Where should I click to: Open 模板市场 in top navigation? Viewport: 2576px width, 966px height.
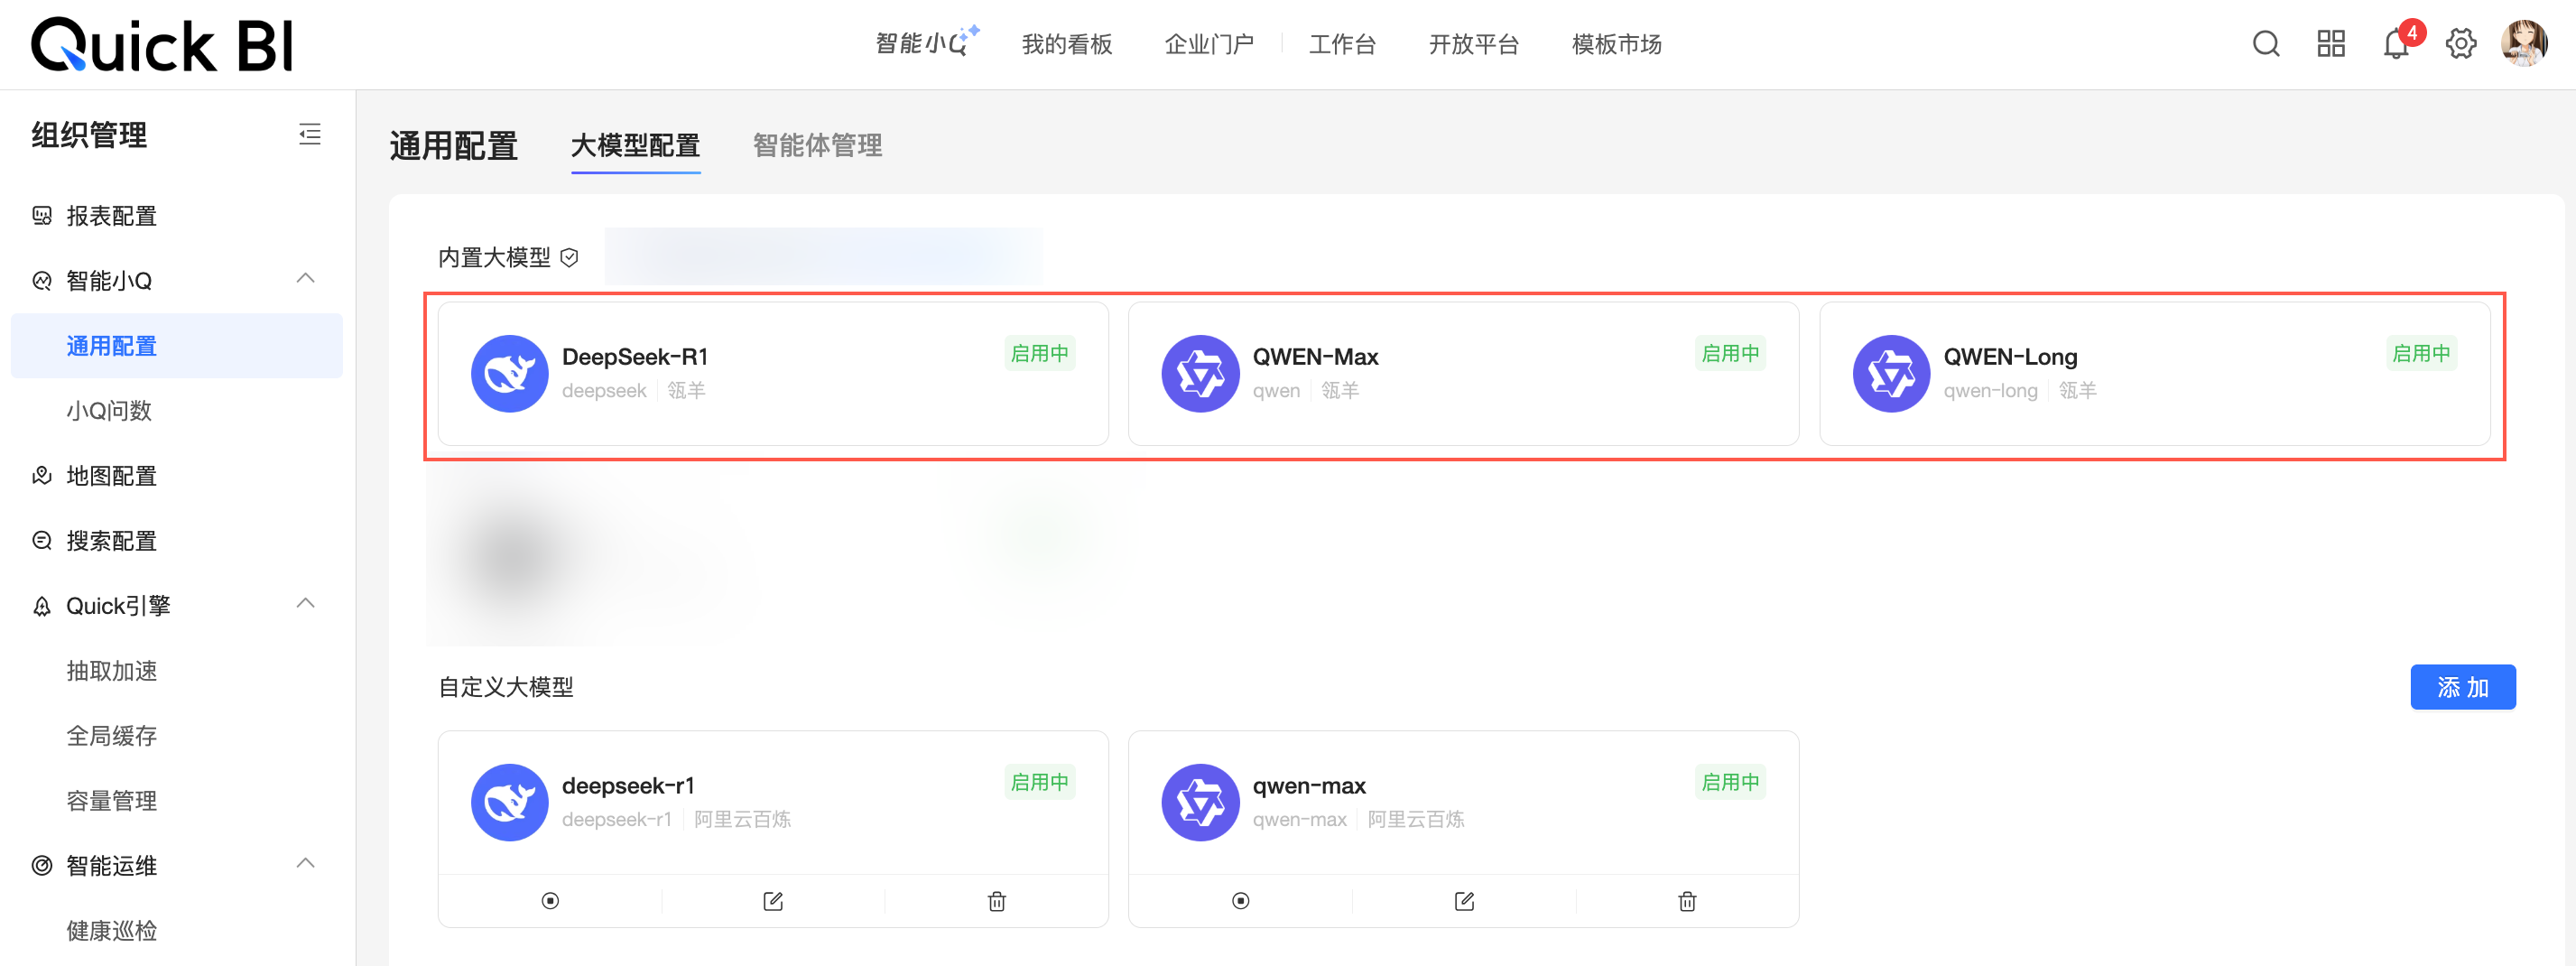(1616, 44)
